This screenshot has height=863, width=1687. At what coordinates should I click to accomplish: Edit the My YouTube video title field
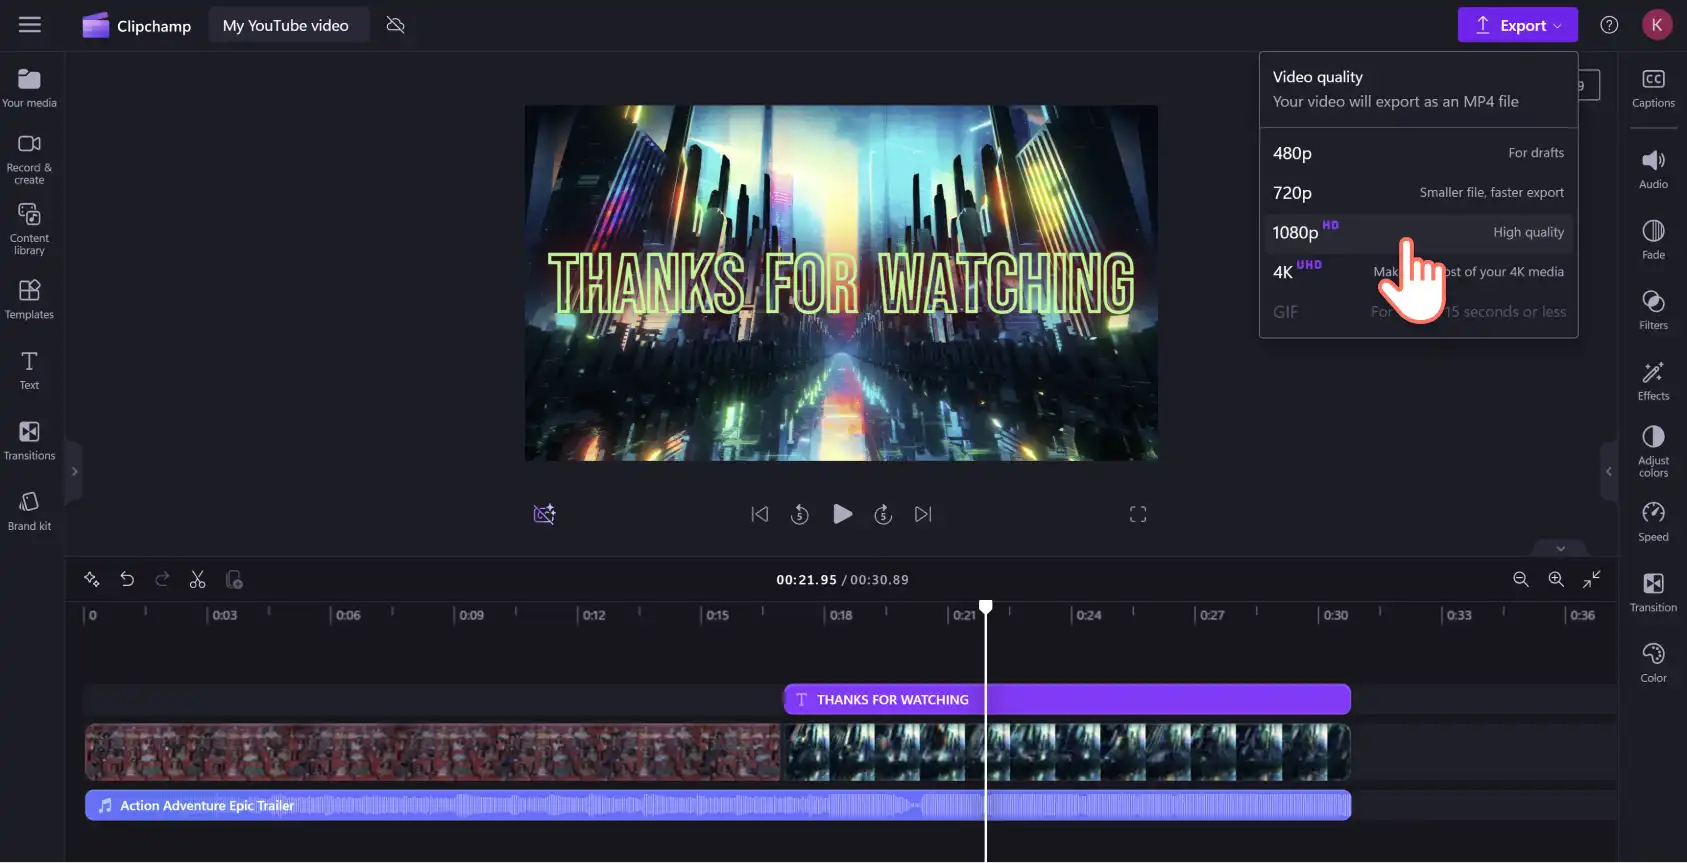pos(288,25)
